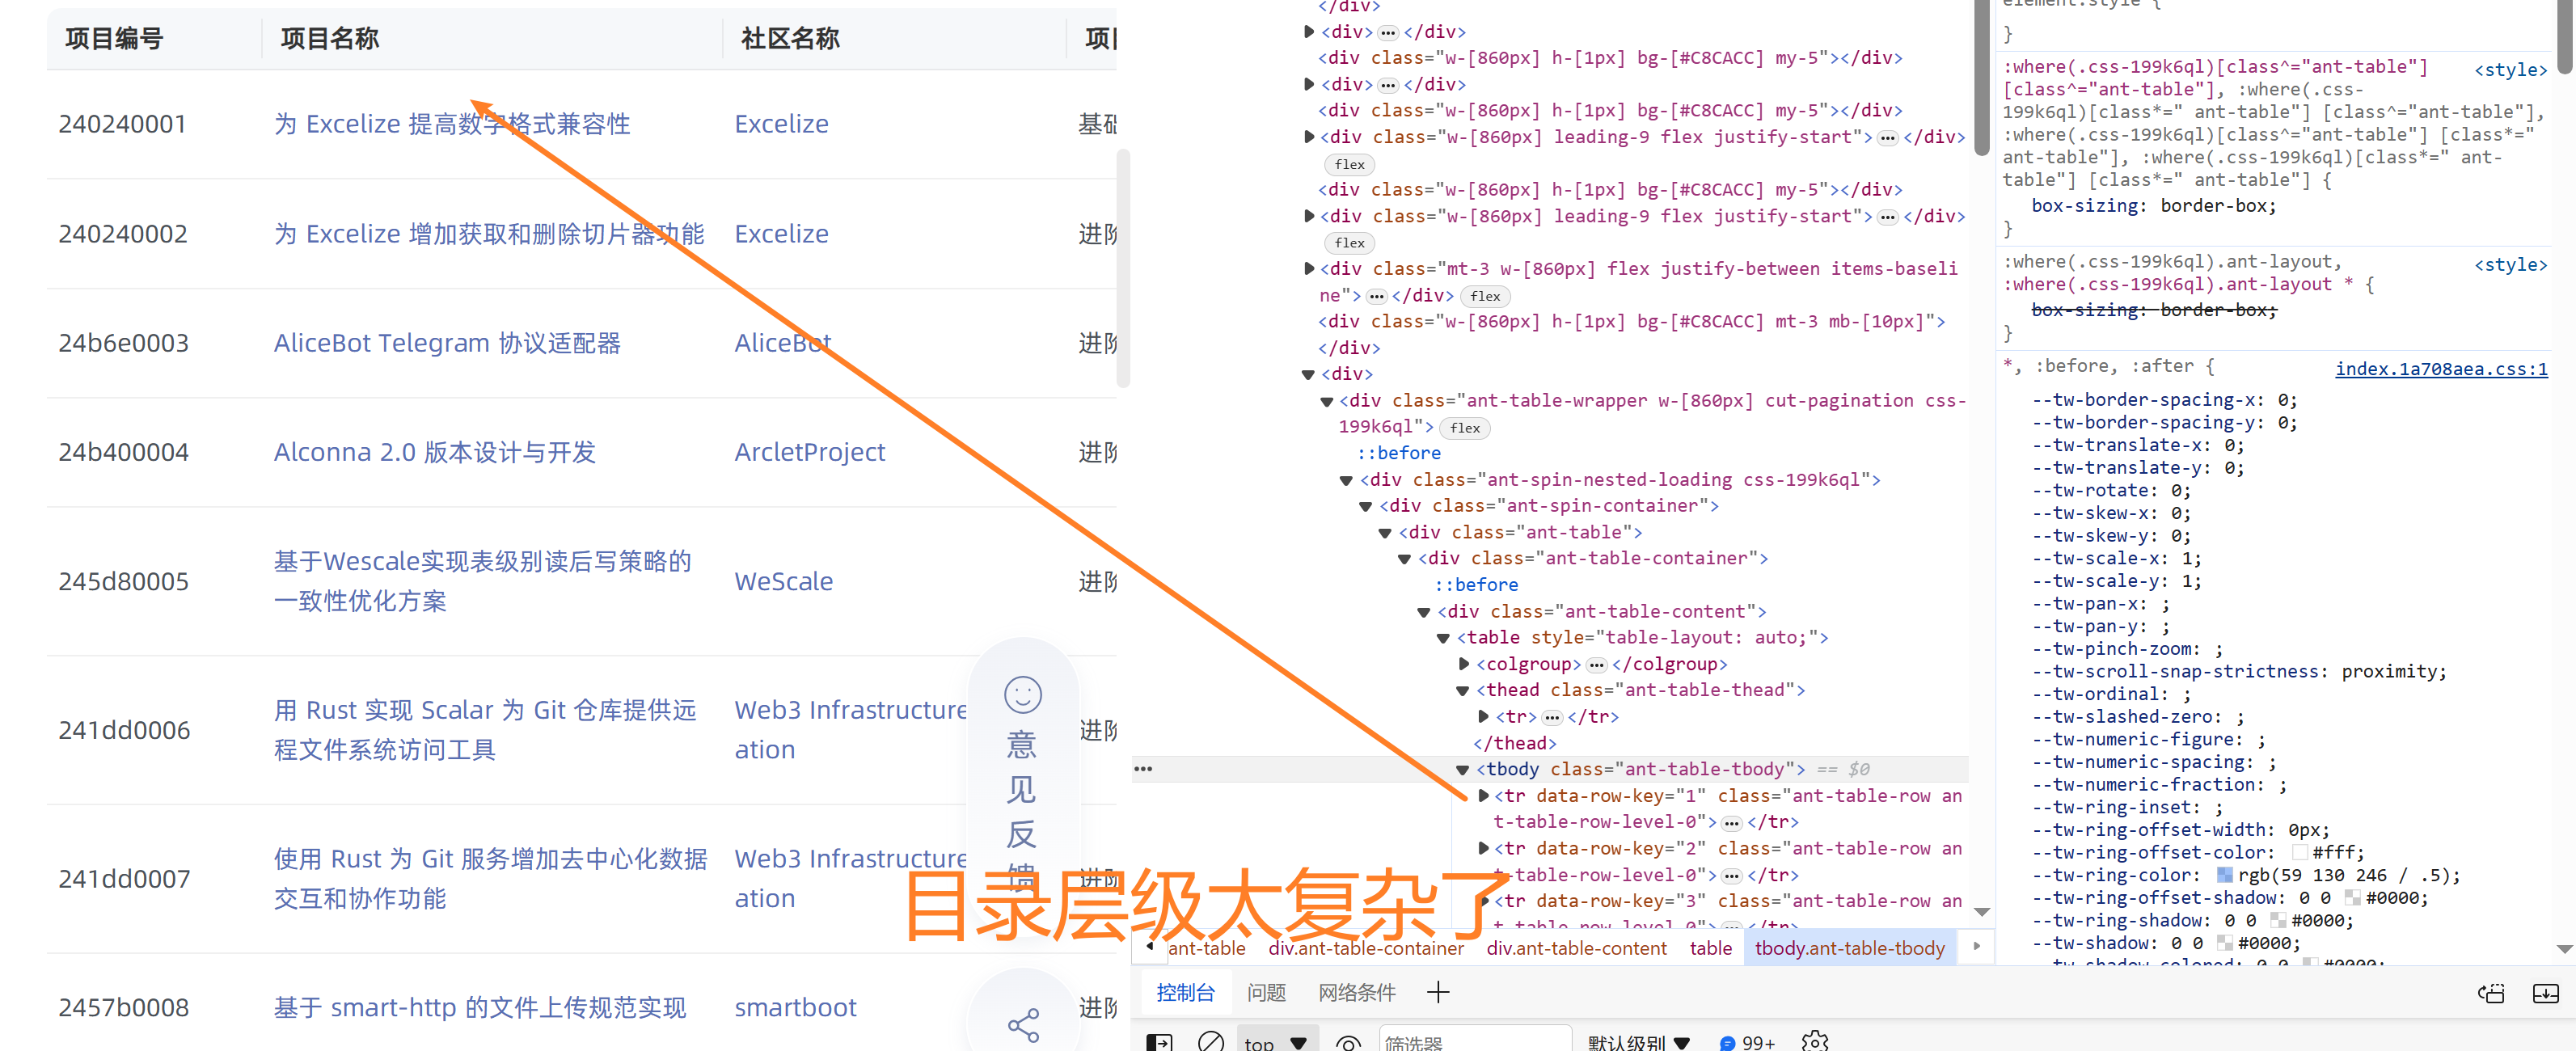This screenshot has height=1051, width=2576.
Task: Open AliceBot Telegram 协议适配器 project link
Action: pos(447,343)
